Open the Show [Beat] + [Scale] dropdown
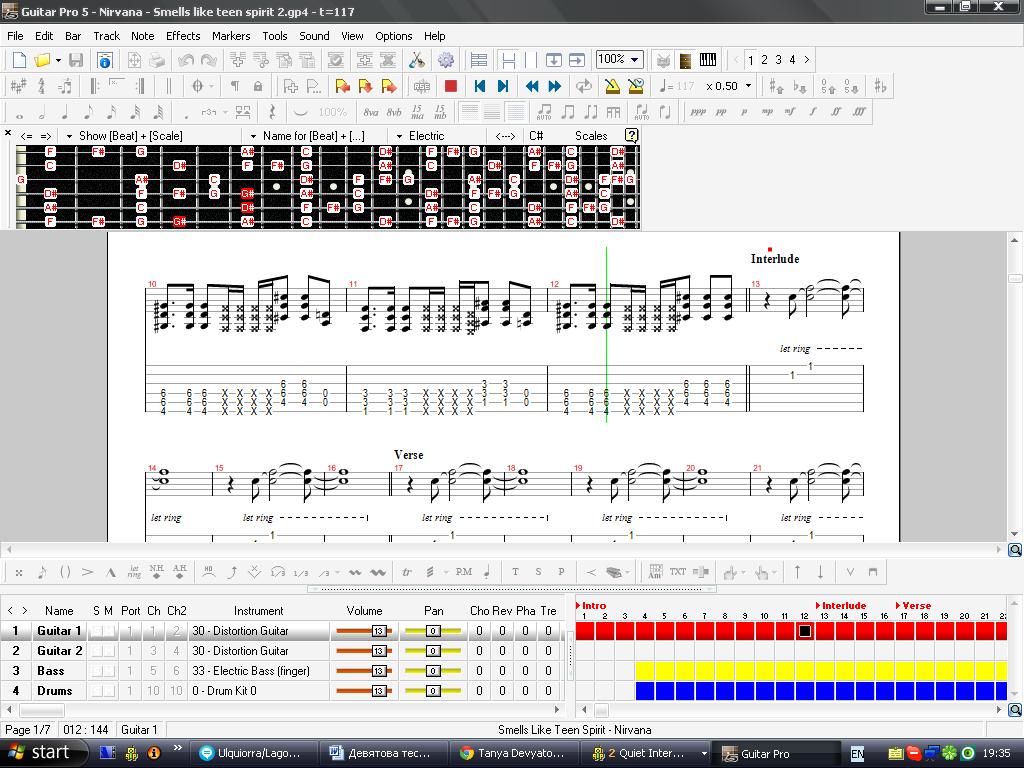The image size is (1024, 768). click(69, 136)
